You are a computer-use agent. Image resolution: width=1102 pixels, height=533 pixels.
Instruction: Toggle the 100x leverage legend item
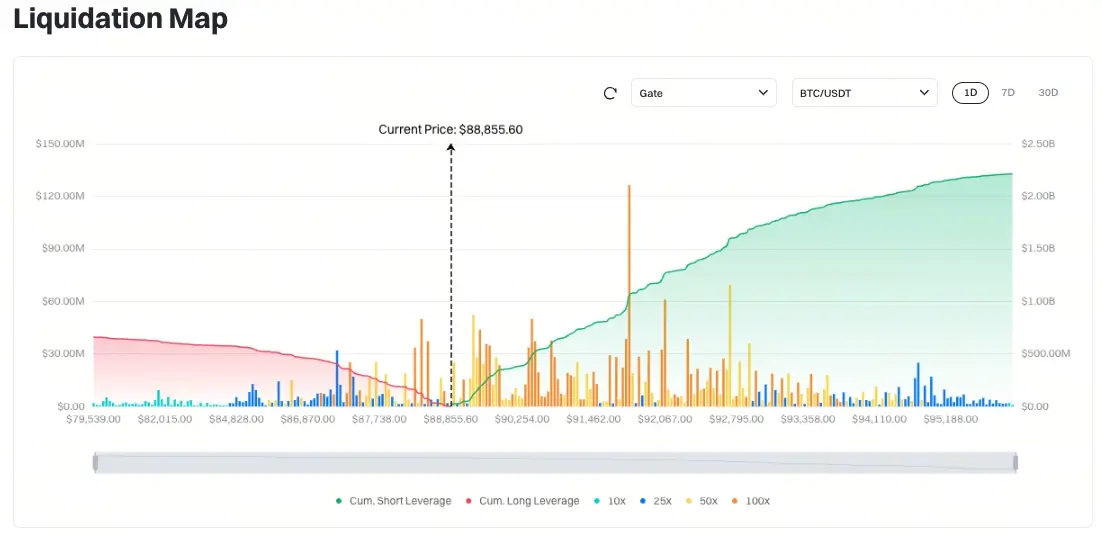751,501
